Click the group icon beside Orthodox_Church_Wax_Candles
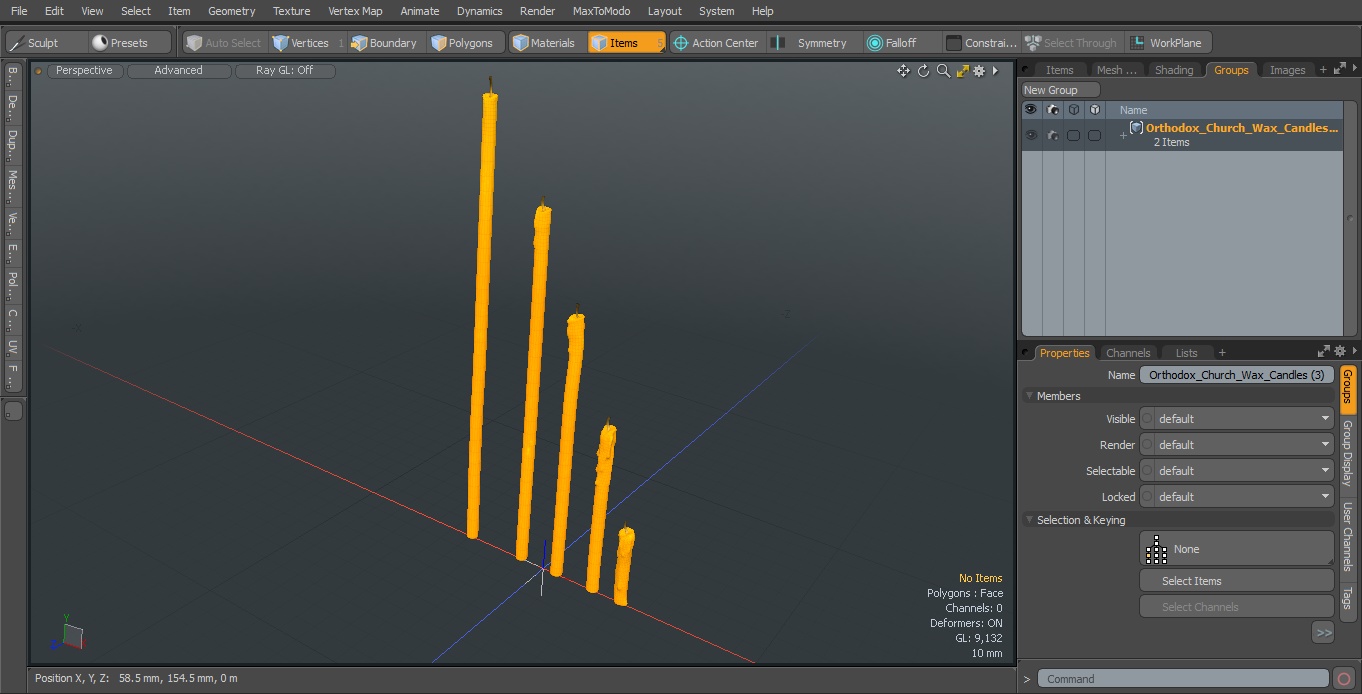Screen dimensions: 1362x694 pyautogui.click(x=1137, y=128)
